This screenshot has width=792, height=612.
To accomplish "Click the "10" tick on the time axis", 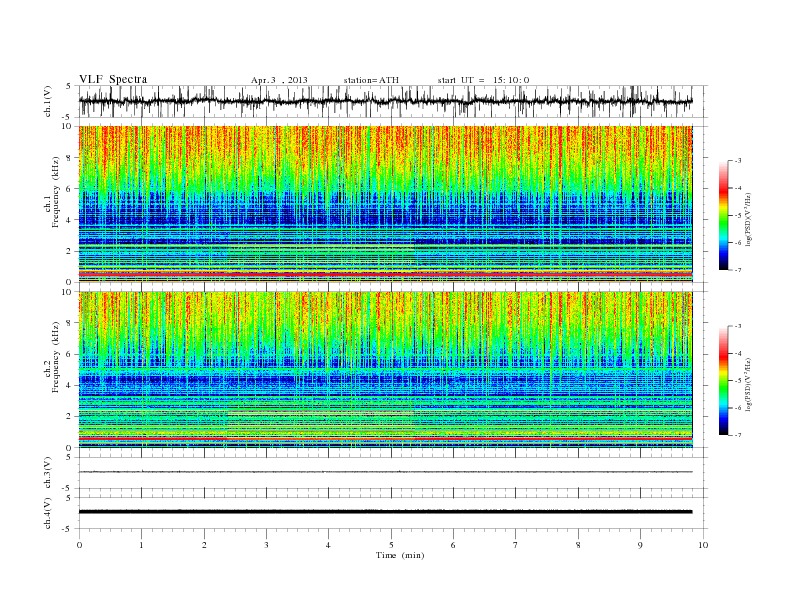I will point(703,545).
